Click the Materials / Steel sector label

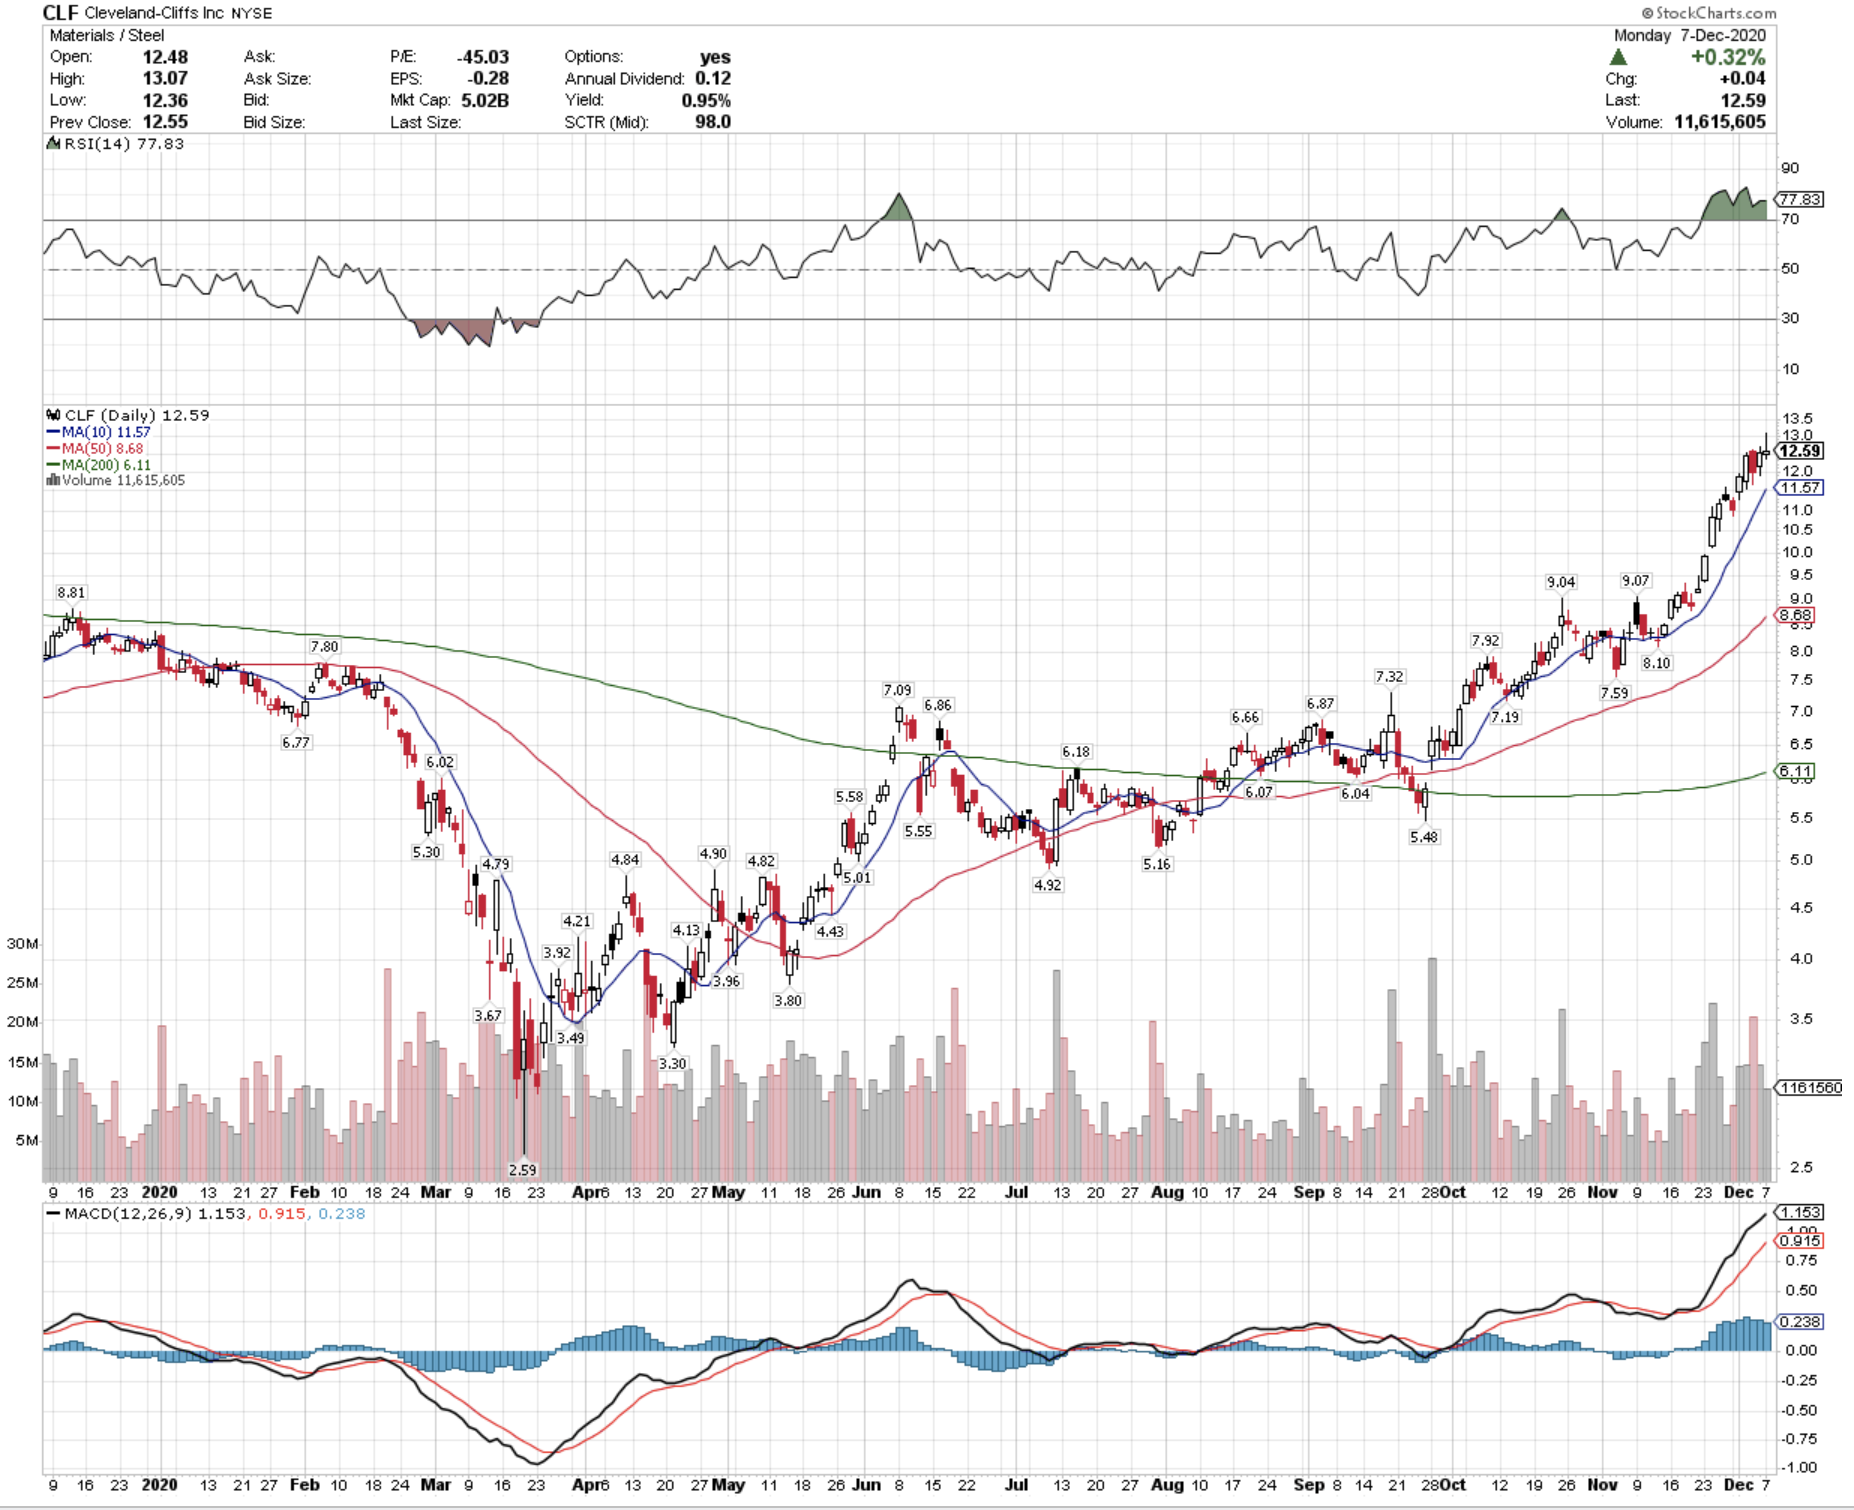(107, 35)
